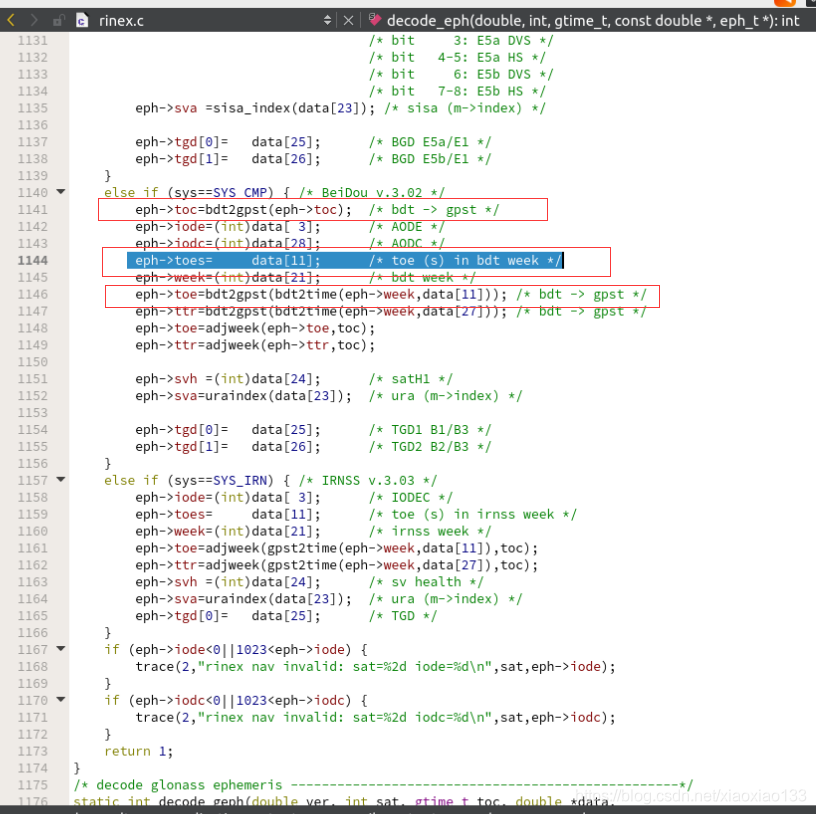Click 'if (eph->iodc<0||1023<eph->iodc)' on line 1170
Viewport: 816px width, 814px height.
point(236,701)
